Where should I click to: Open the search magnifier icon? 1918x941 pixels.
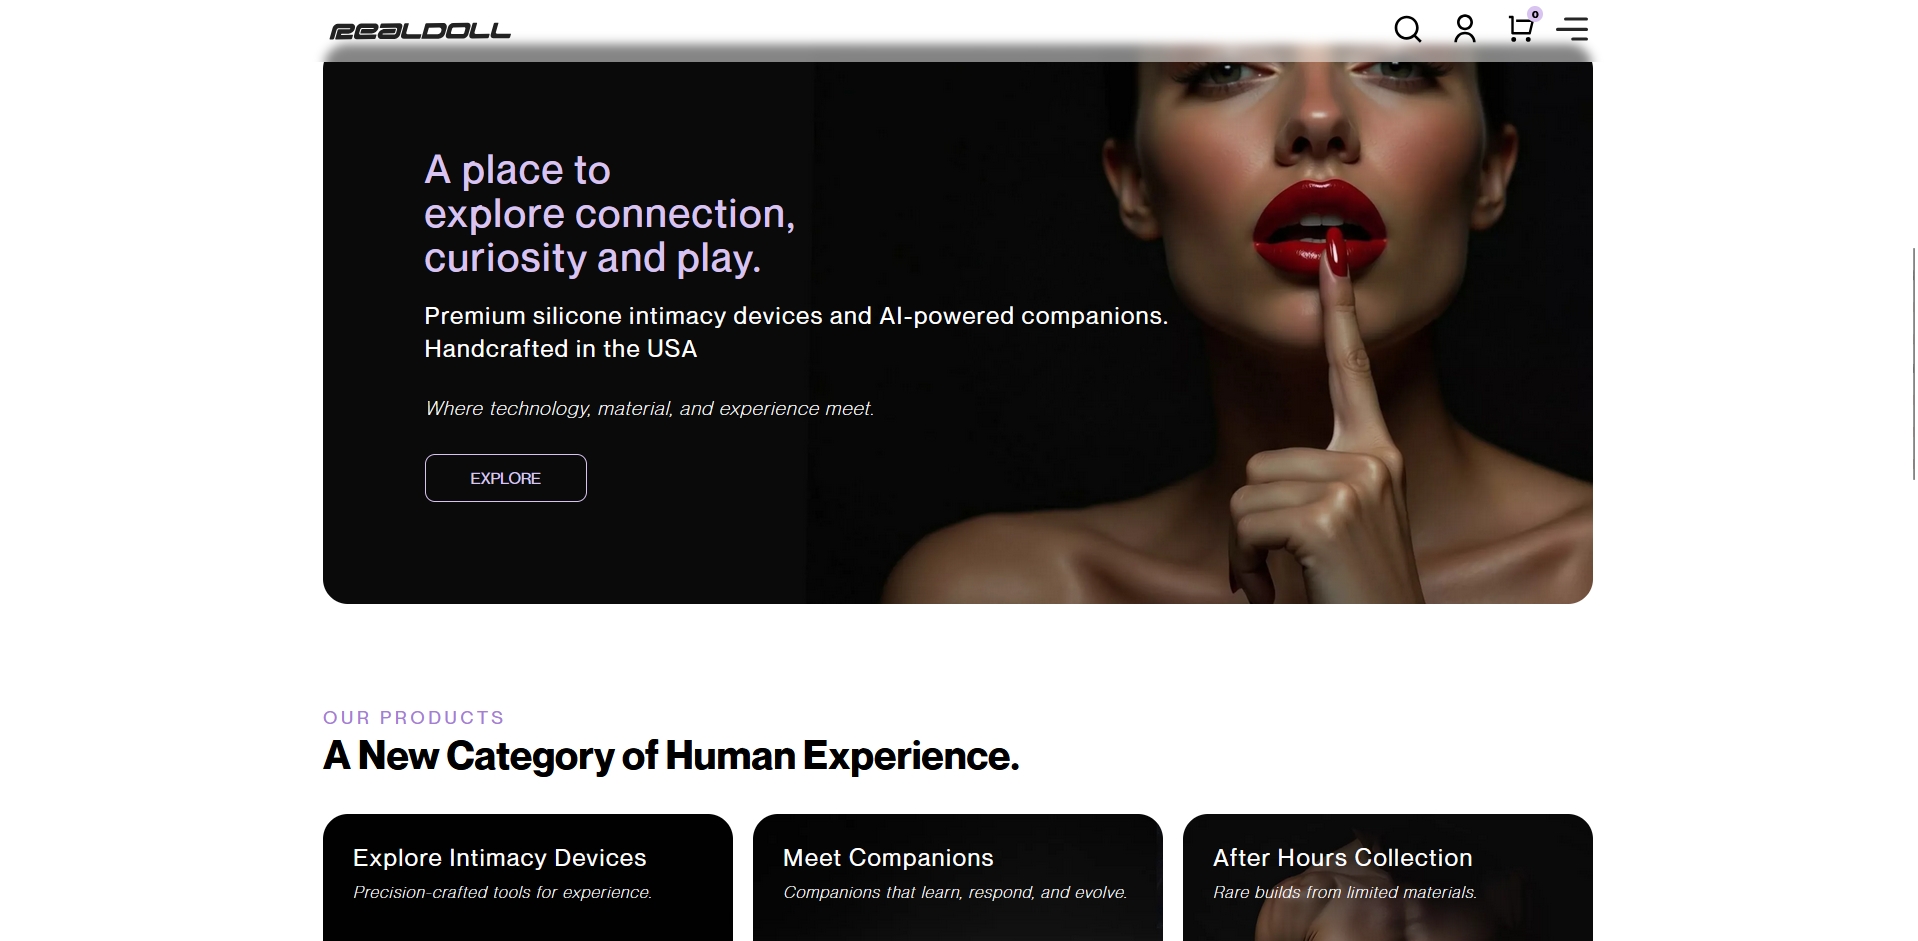point(1407,29)
